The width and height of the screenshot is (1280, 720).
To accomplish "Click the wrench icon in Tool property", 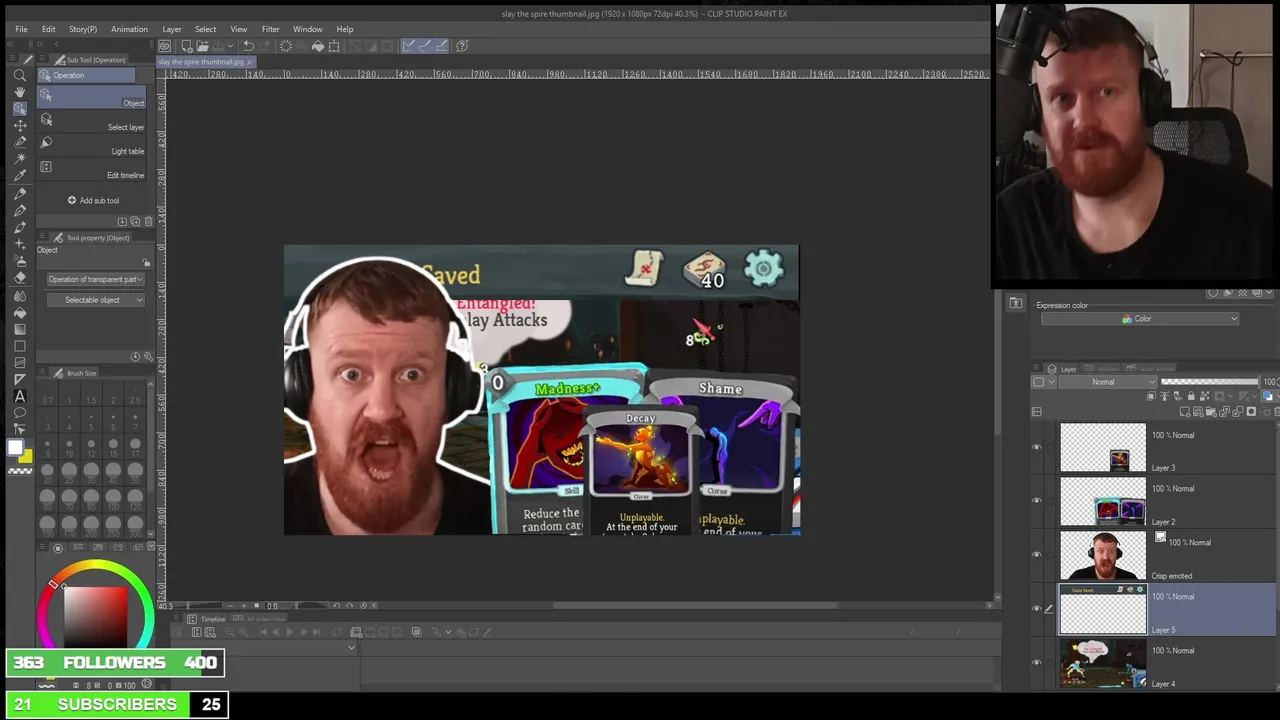I will point(149,357).
